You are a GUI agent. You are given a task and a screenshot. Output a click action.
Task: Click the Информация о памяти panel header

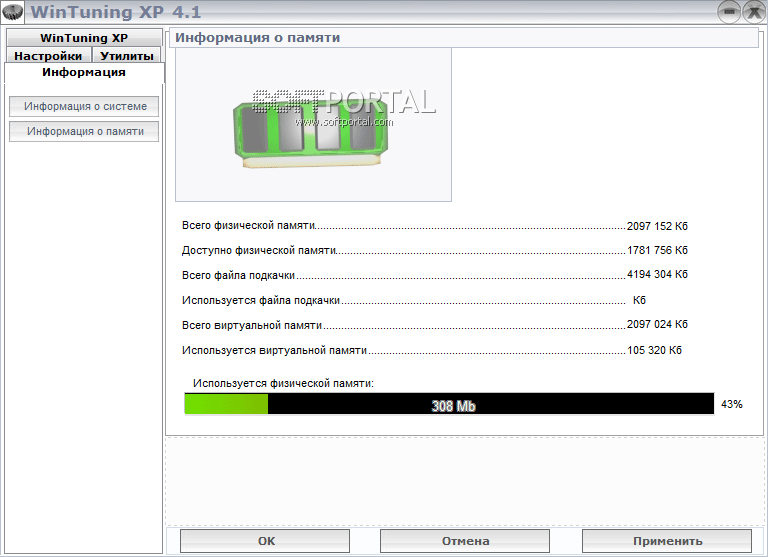pyautogui.click(x=463, y=38)
